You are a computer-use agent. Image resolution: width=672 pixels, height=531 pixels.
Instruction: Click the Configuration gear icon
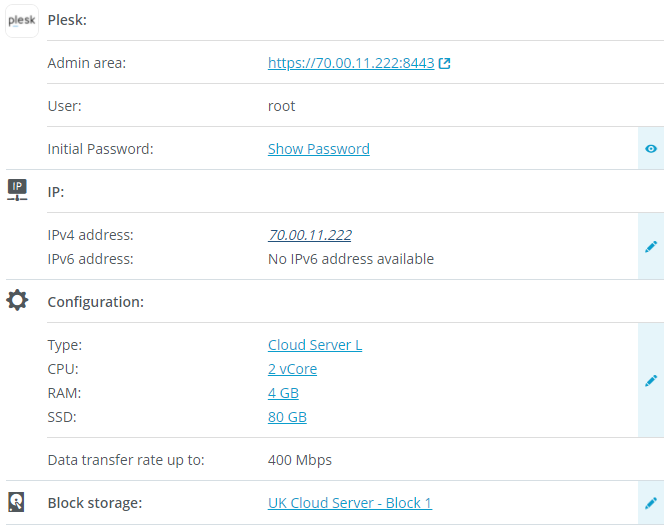tap(18, 300)
